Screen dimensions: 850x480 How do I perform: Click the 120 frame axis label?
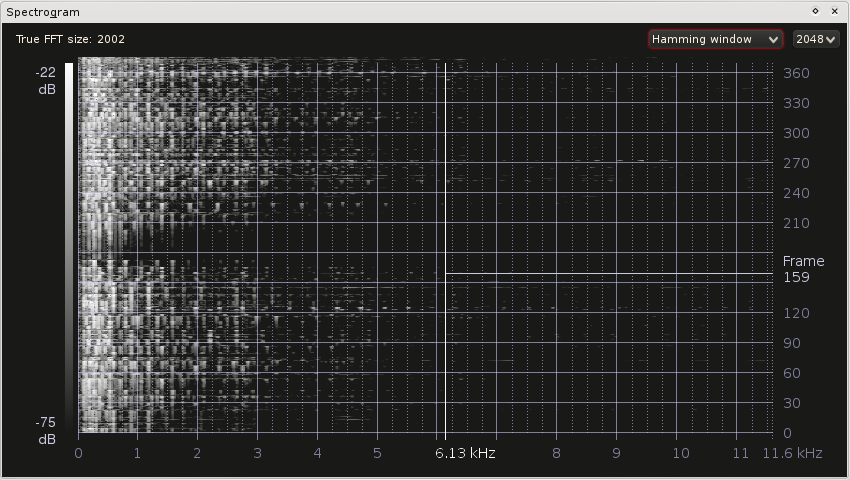tap(796, 313)
